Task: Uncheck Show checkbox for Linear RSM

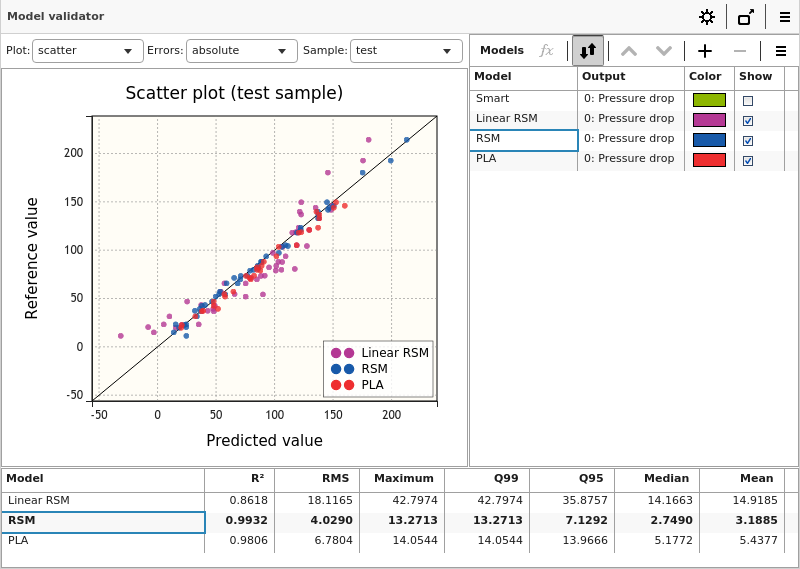Action: [748, 121]
